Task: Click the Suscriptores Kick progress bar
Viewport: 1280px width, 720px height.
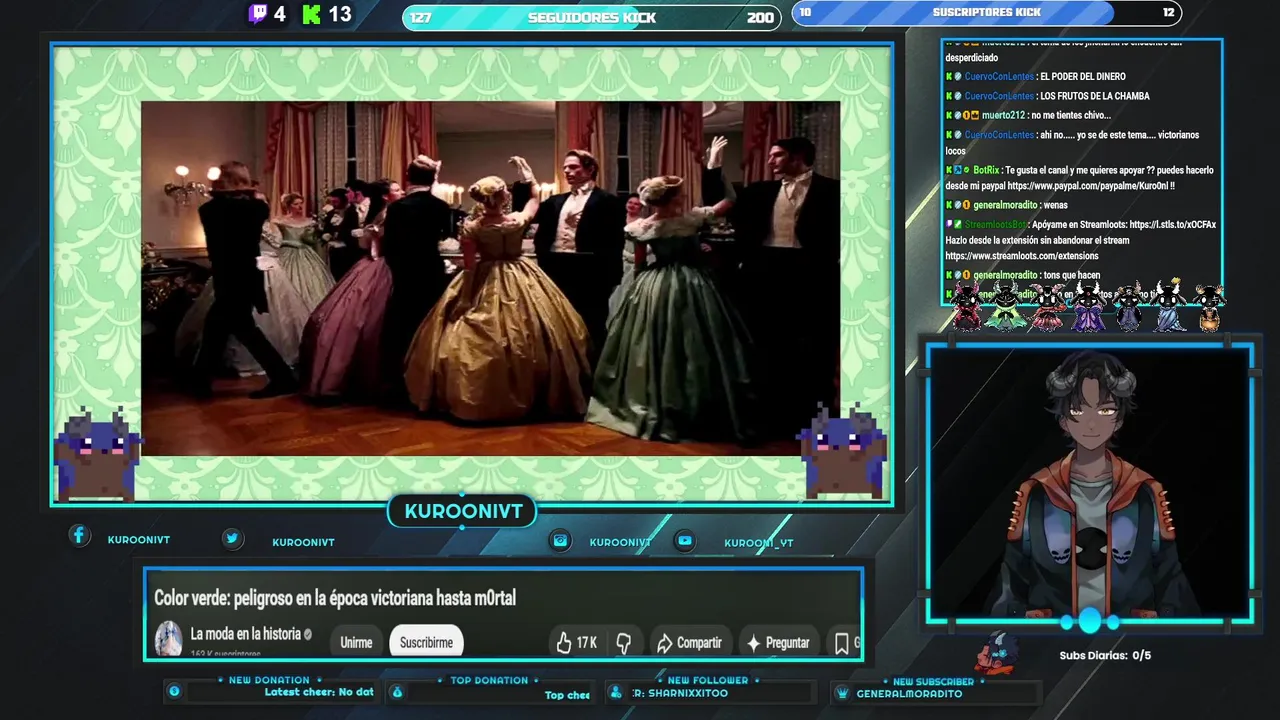Action: pos(987,13)
